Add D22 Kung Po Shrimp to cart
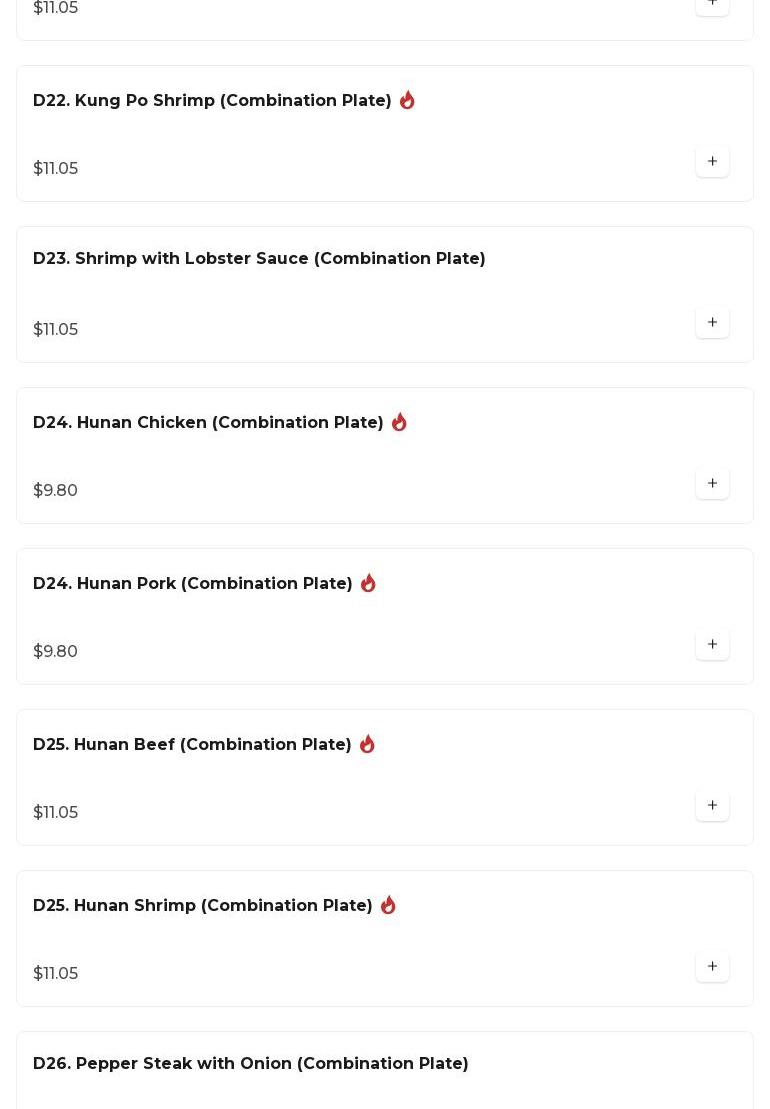The image size is (770, 1109). point(712,162)
